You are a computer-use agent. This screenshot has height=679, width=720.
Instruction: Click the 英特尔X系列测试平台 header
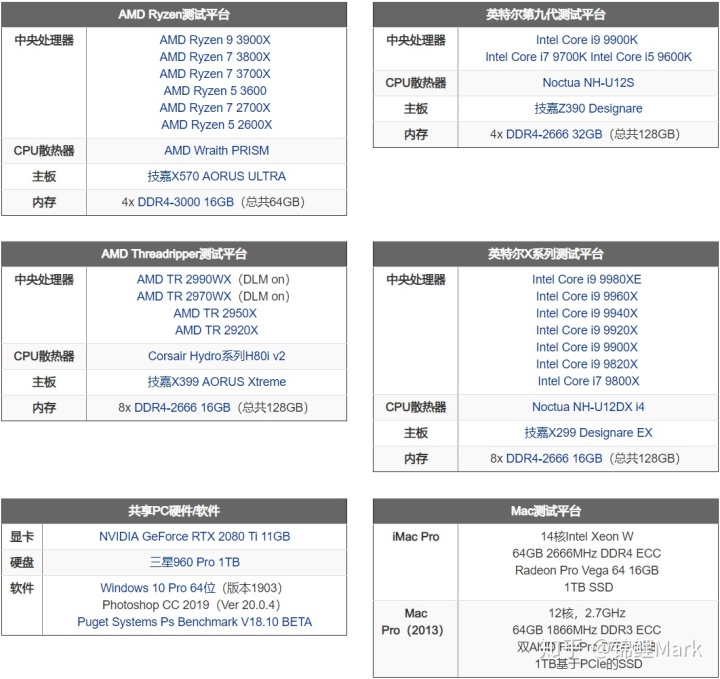pyautogui.click(x=546, y=254)
